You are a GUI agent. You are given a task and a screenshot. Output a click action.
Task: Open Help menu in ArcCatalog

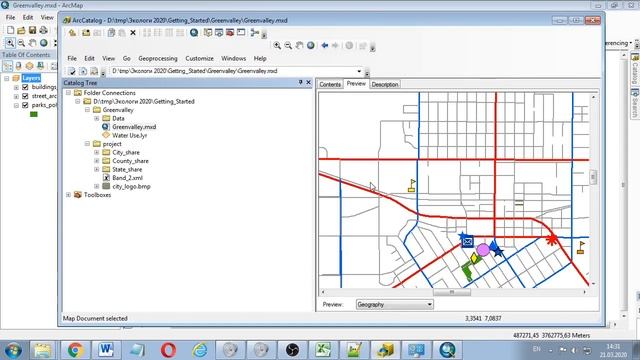point(260,58)
